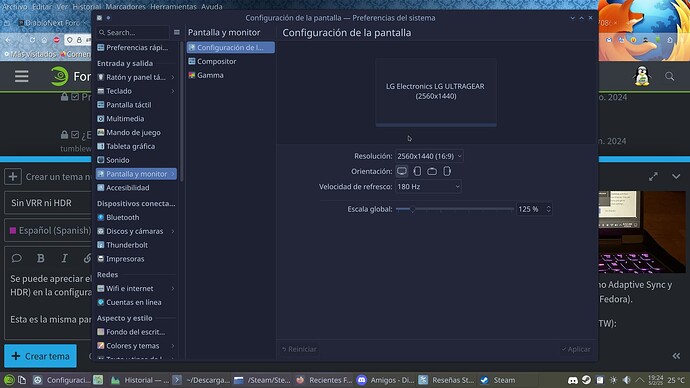Open Fondo del escritorio settings
Viewport: 690px width, 388px height.
pos(136,332)
